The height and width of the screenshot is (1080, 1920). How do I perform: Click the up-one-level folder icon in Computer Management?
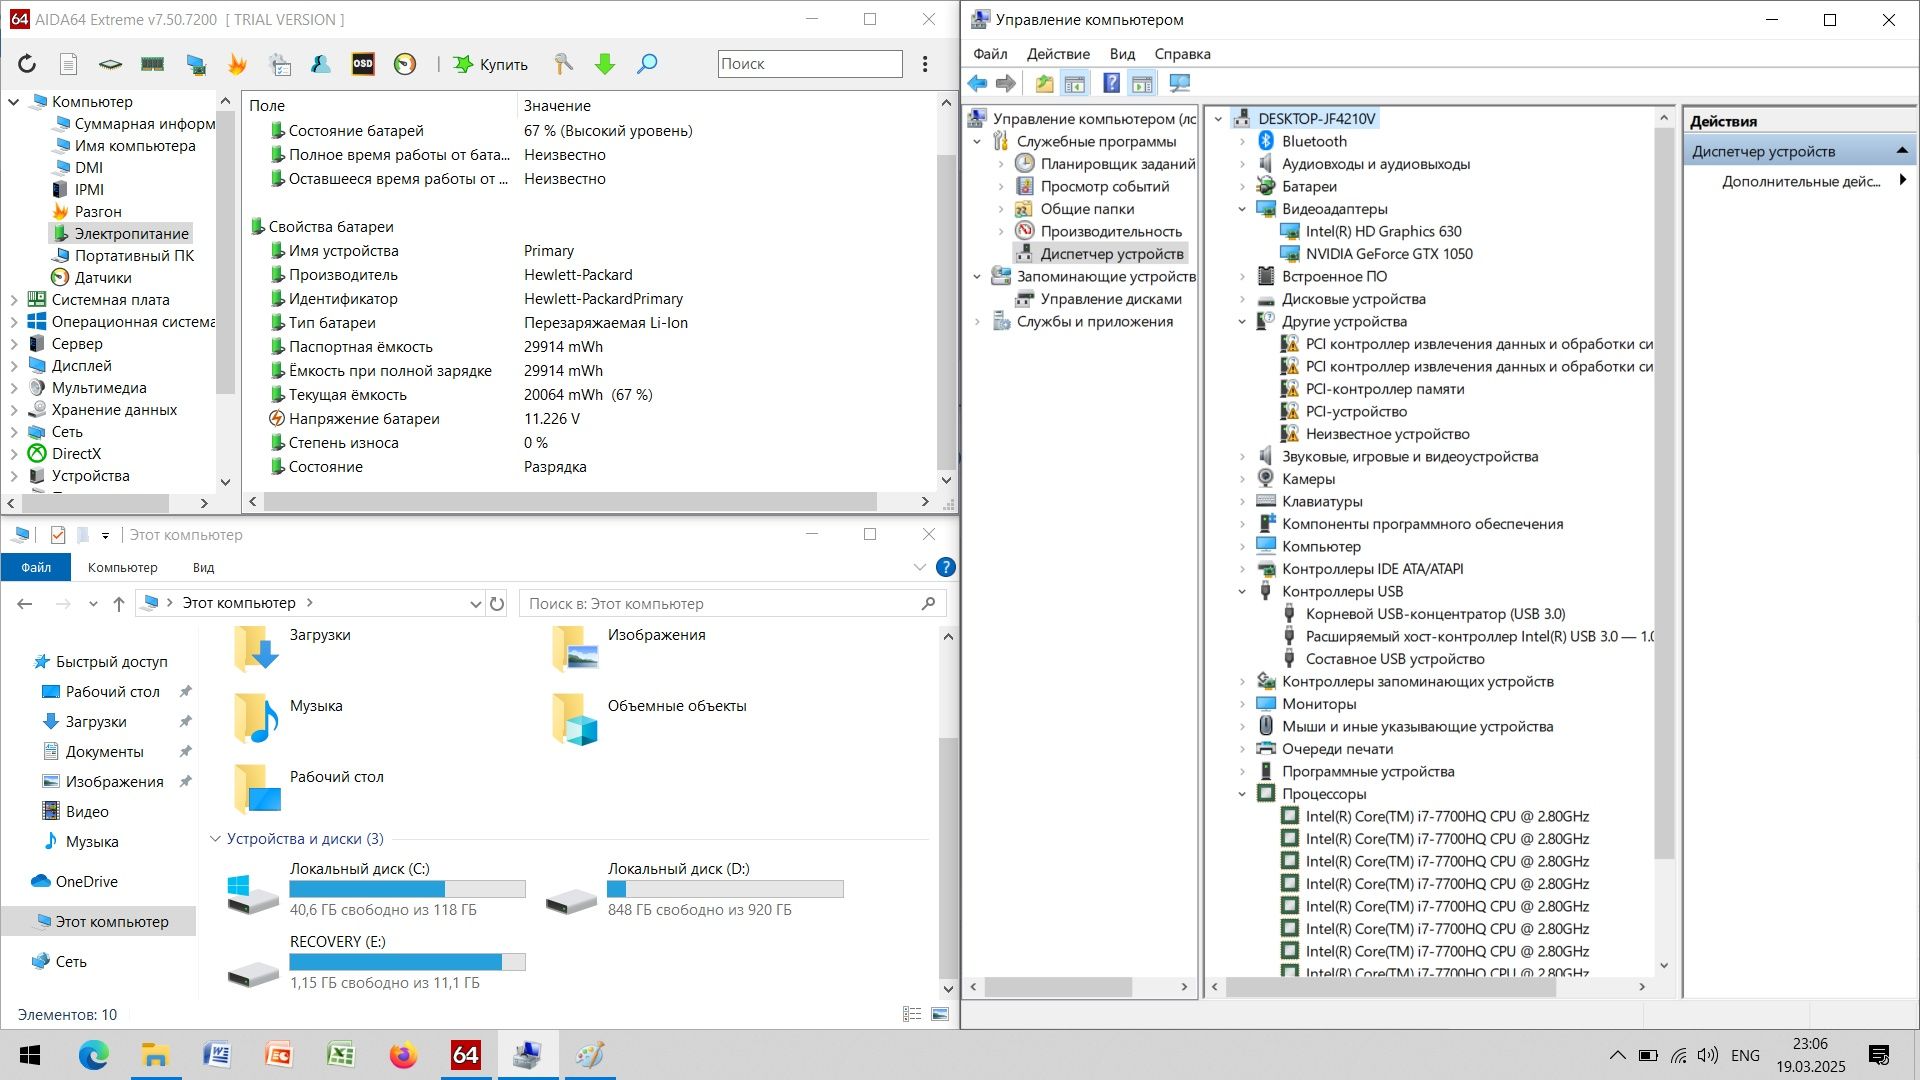click(x=1044, y=84)
